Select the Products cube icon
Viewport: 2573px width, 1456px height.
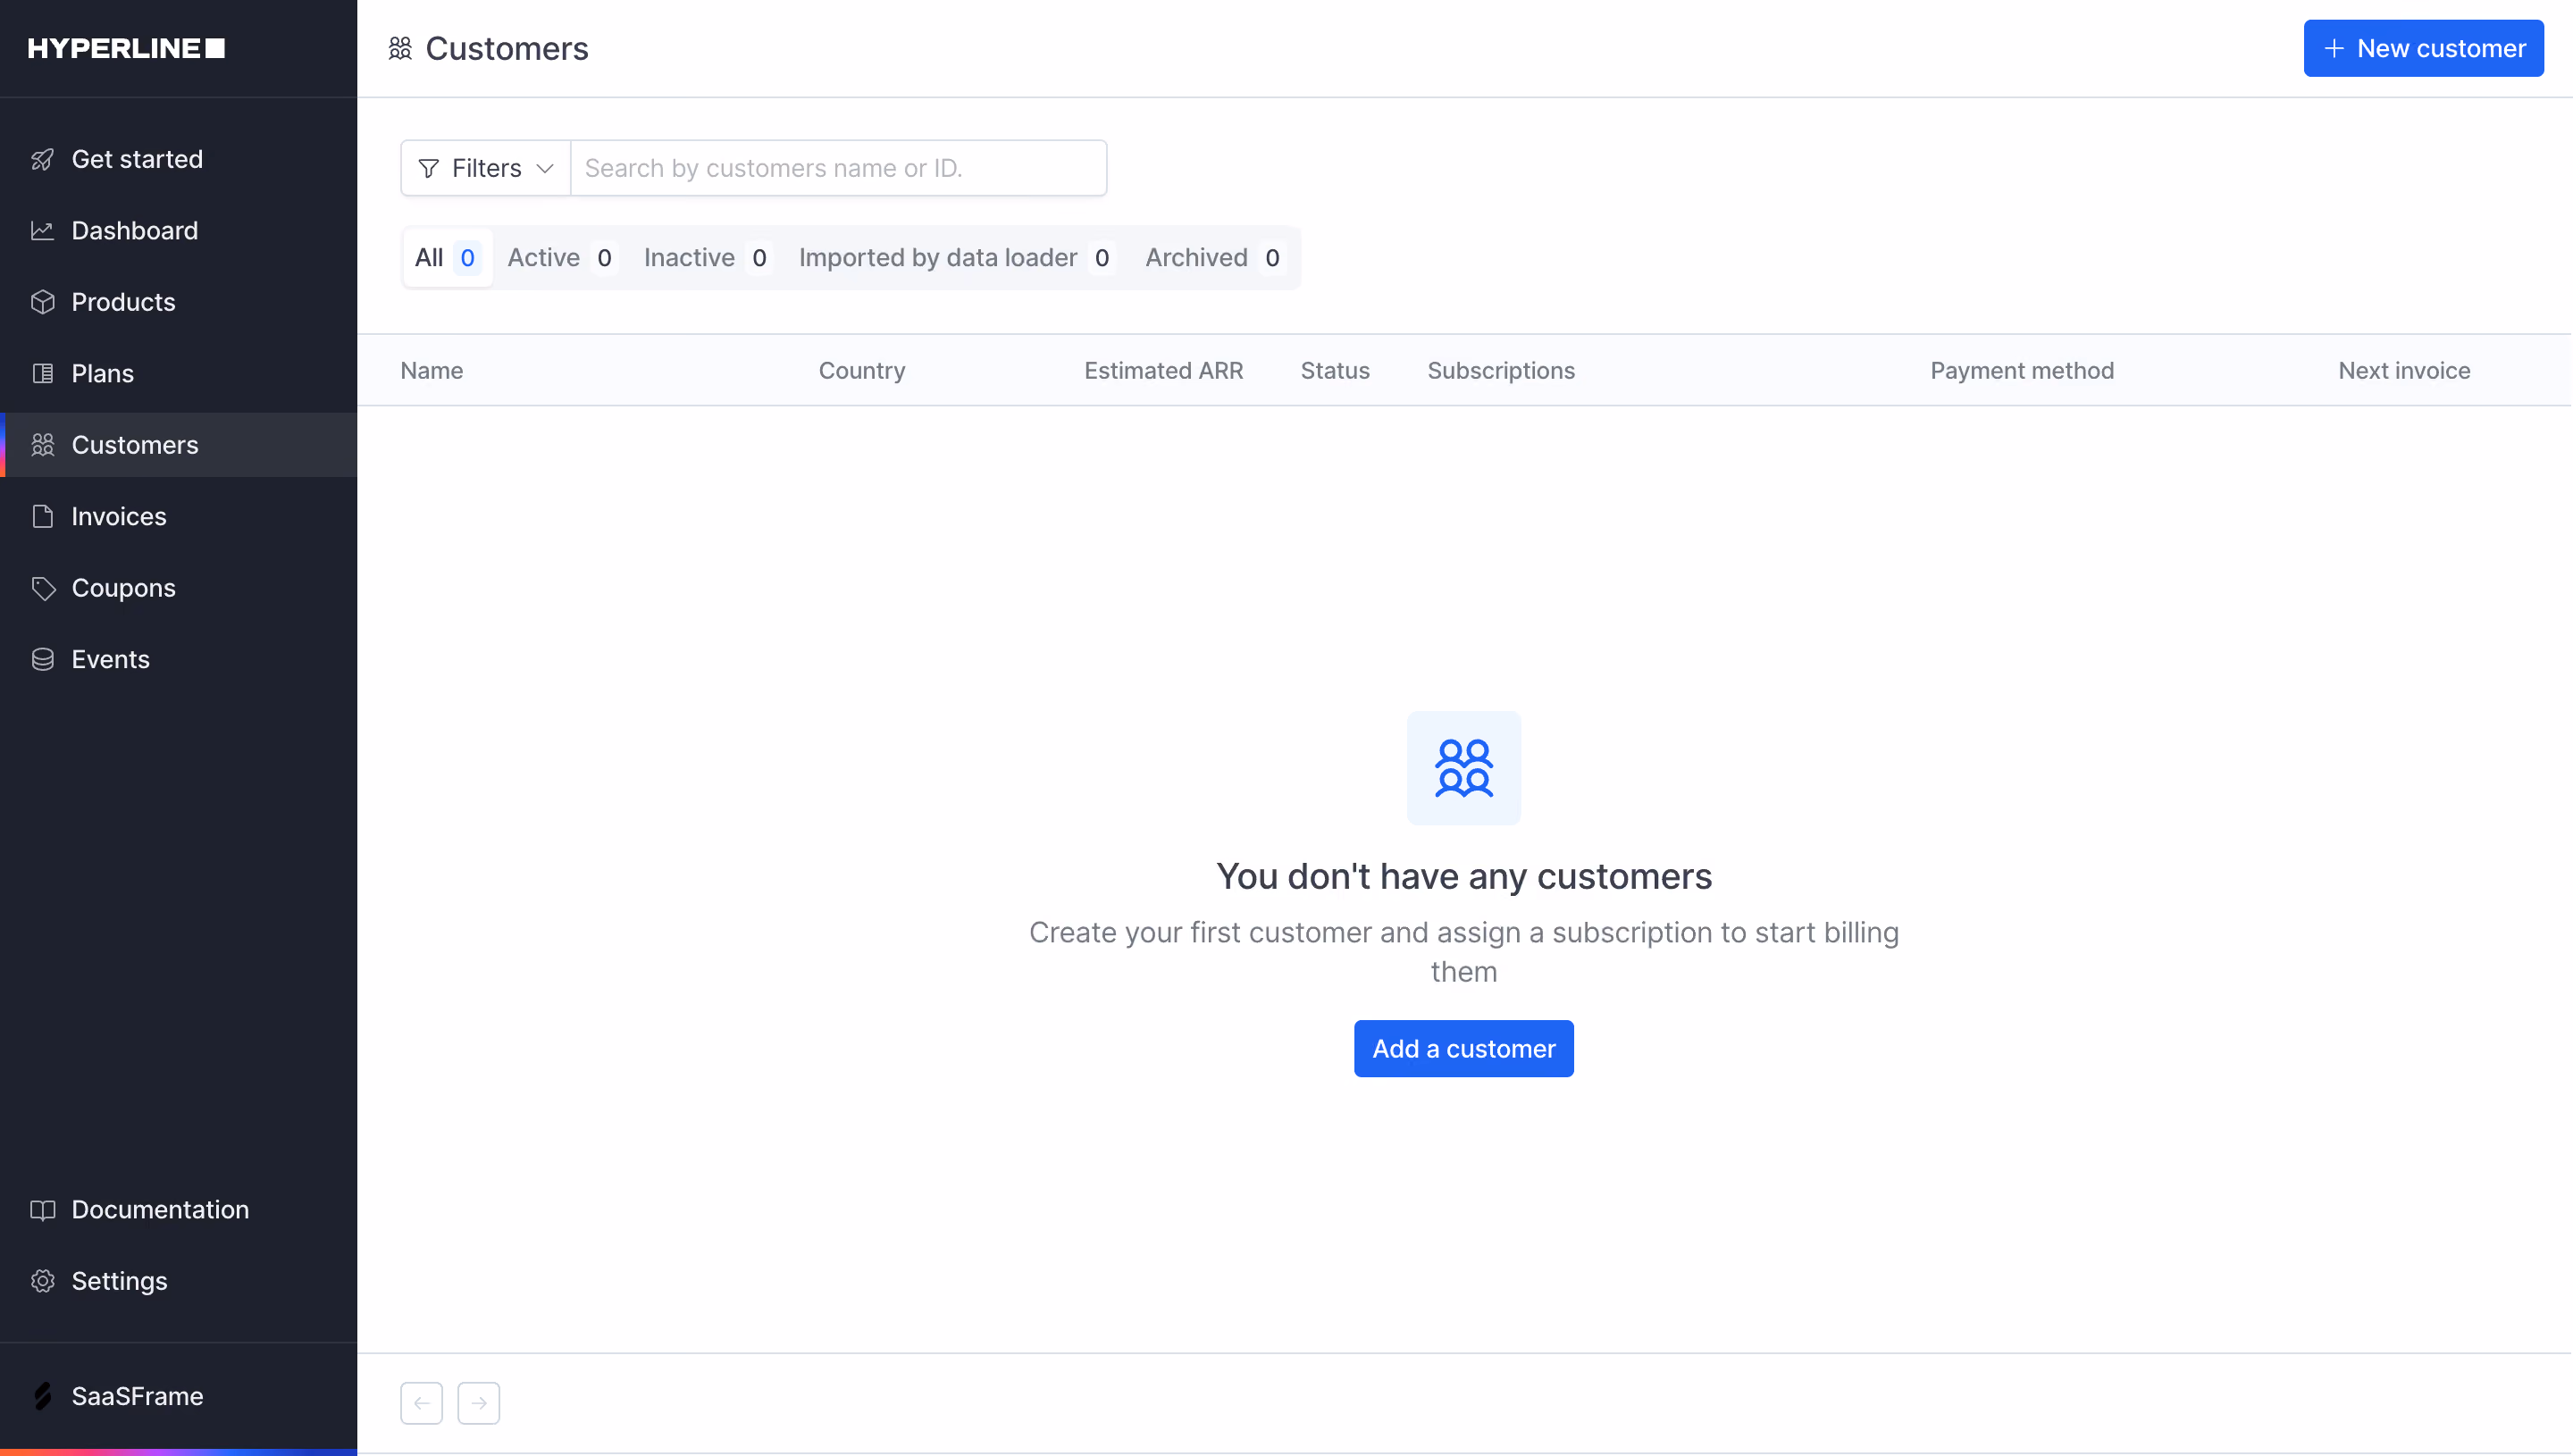(42, 302)
